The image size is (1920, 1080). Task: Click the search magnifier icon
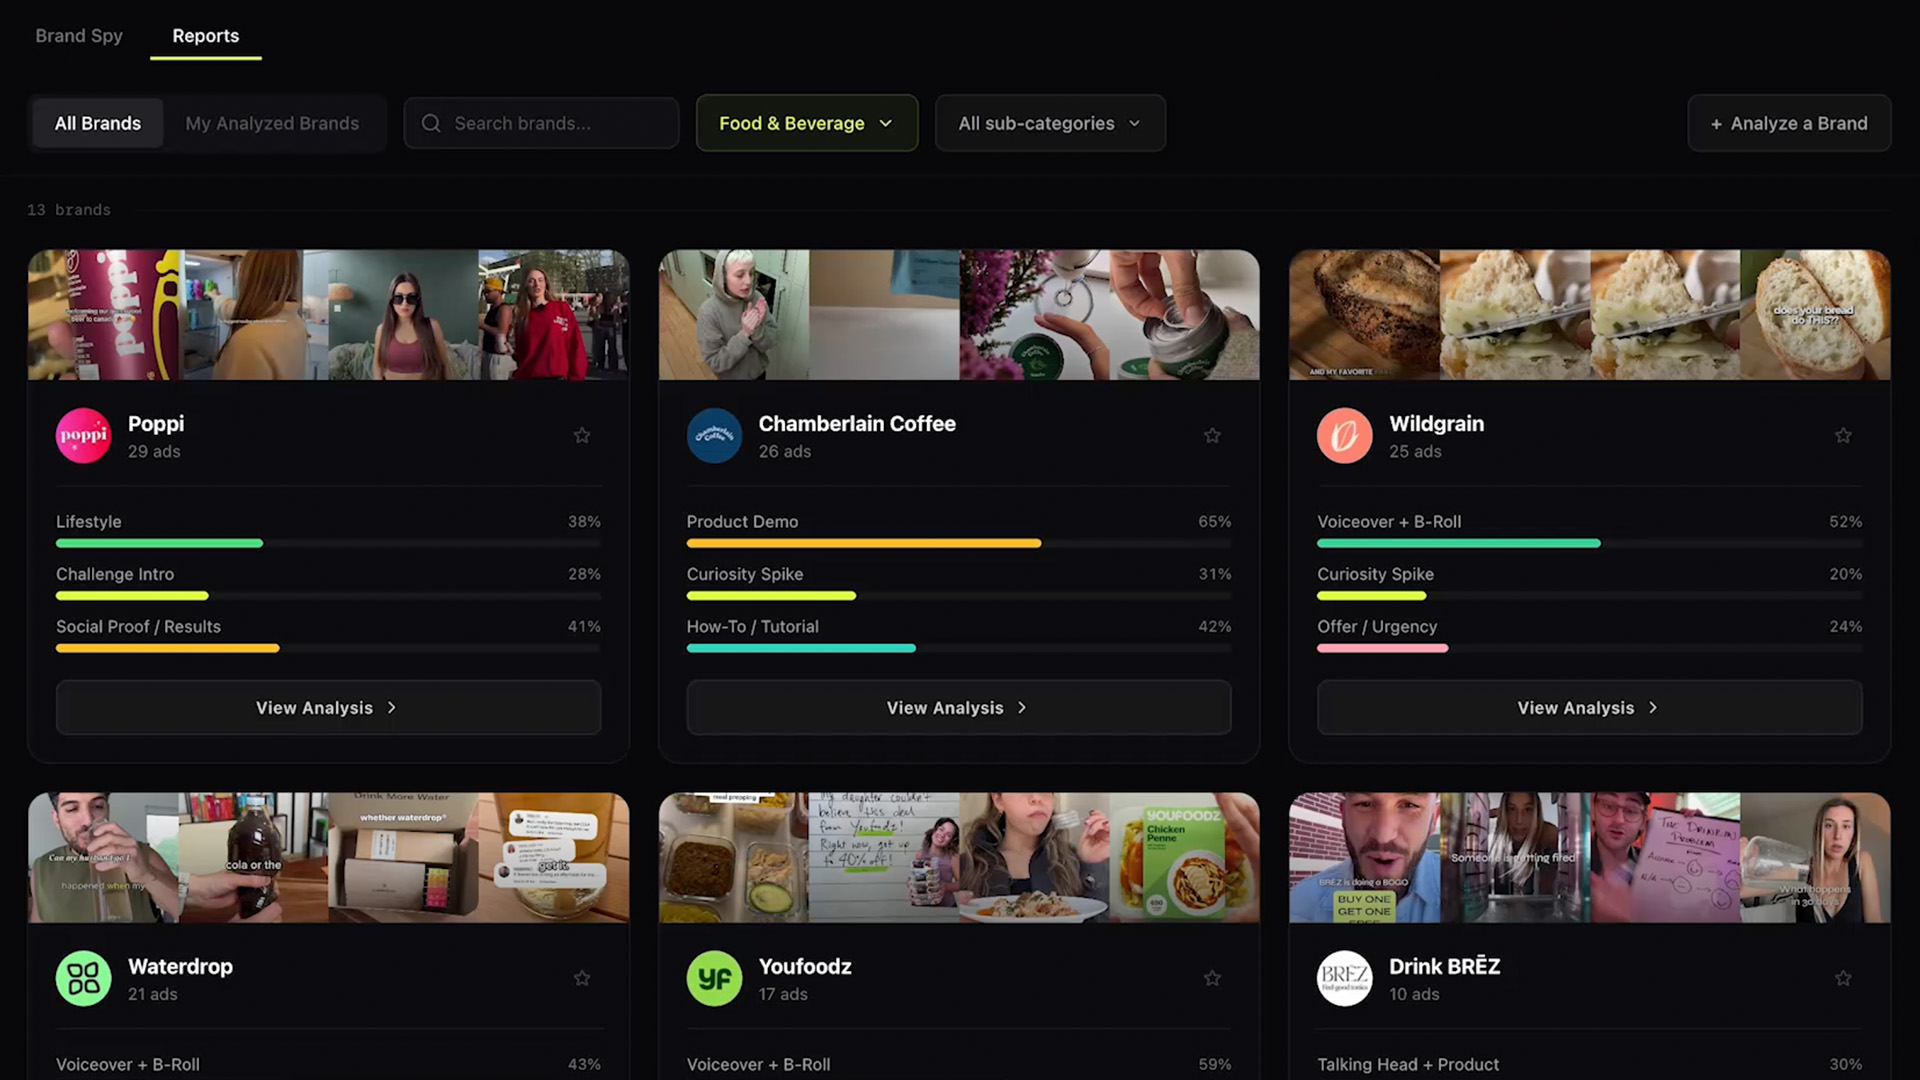[431, 123]
